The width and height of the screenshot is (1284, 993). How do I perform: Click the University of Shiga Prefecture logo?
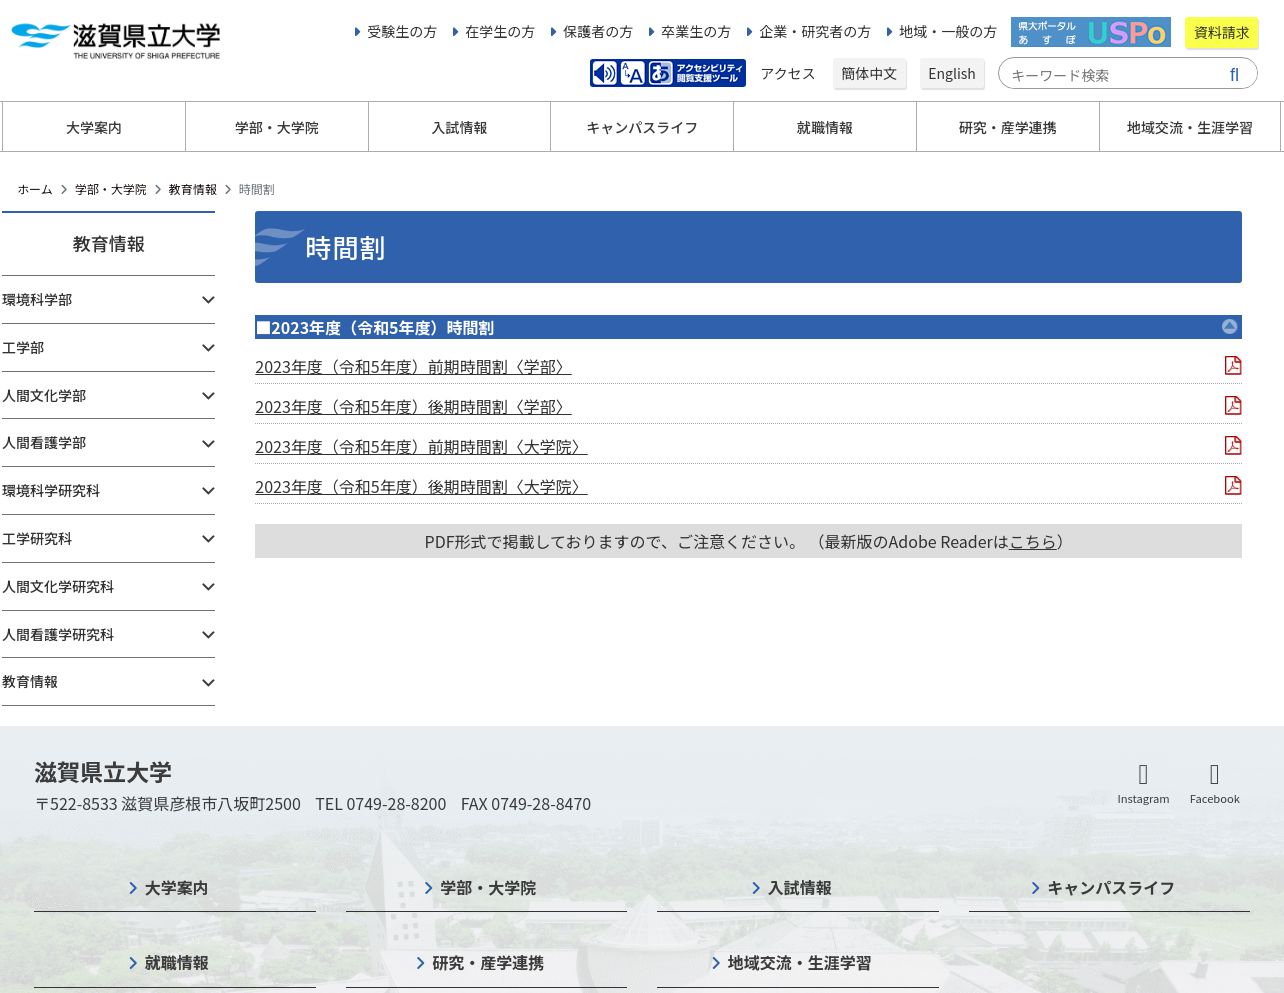coord(116,41)
